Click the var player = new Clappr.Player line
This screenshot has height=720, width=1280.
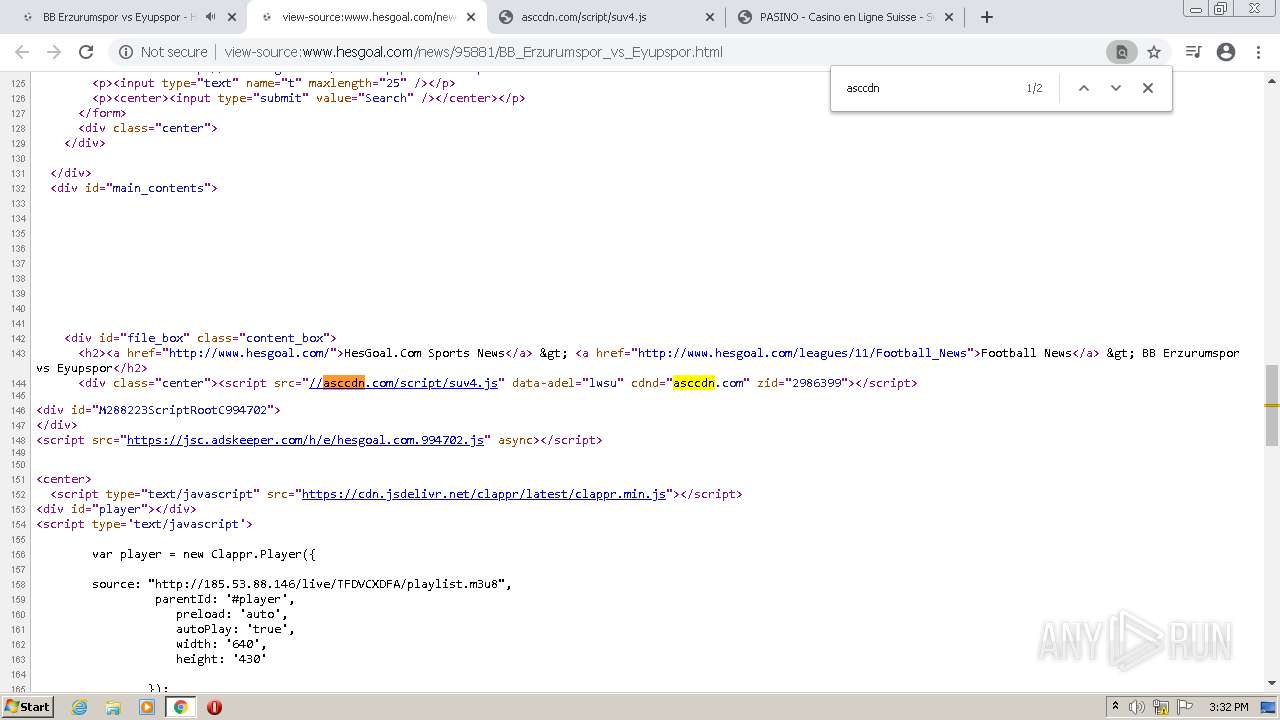click(x=204, y=554)
